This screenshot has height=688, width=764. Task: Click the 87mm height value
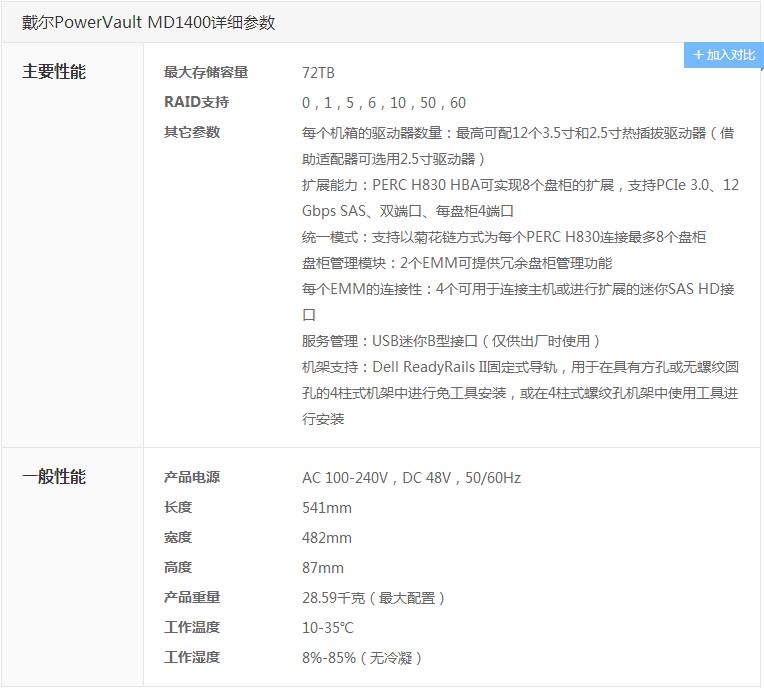pyautogui.click(x=323, y=568)
